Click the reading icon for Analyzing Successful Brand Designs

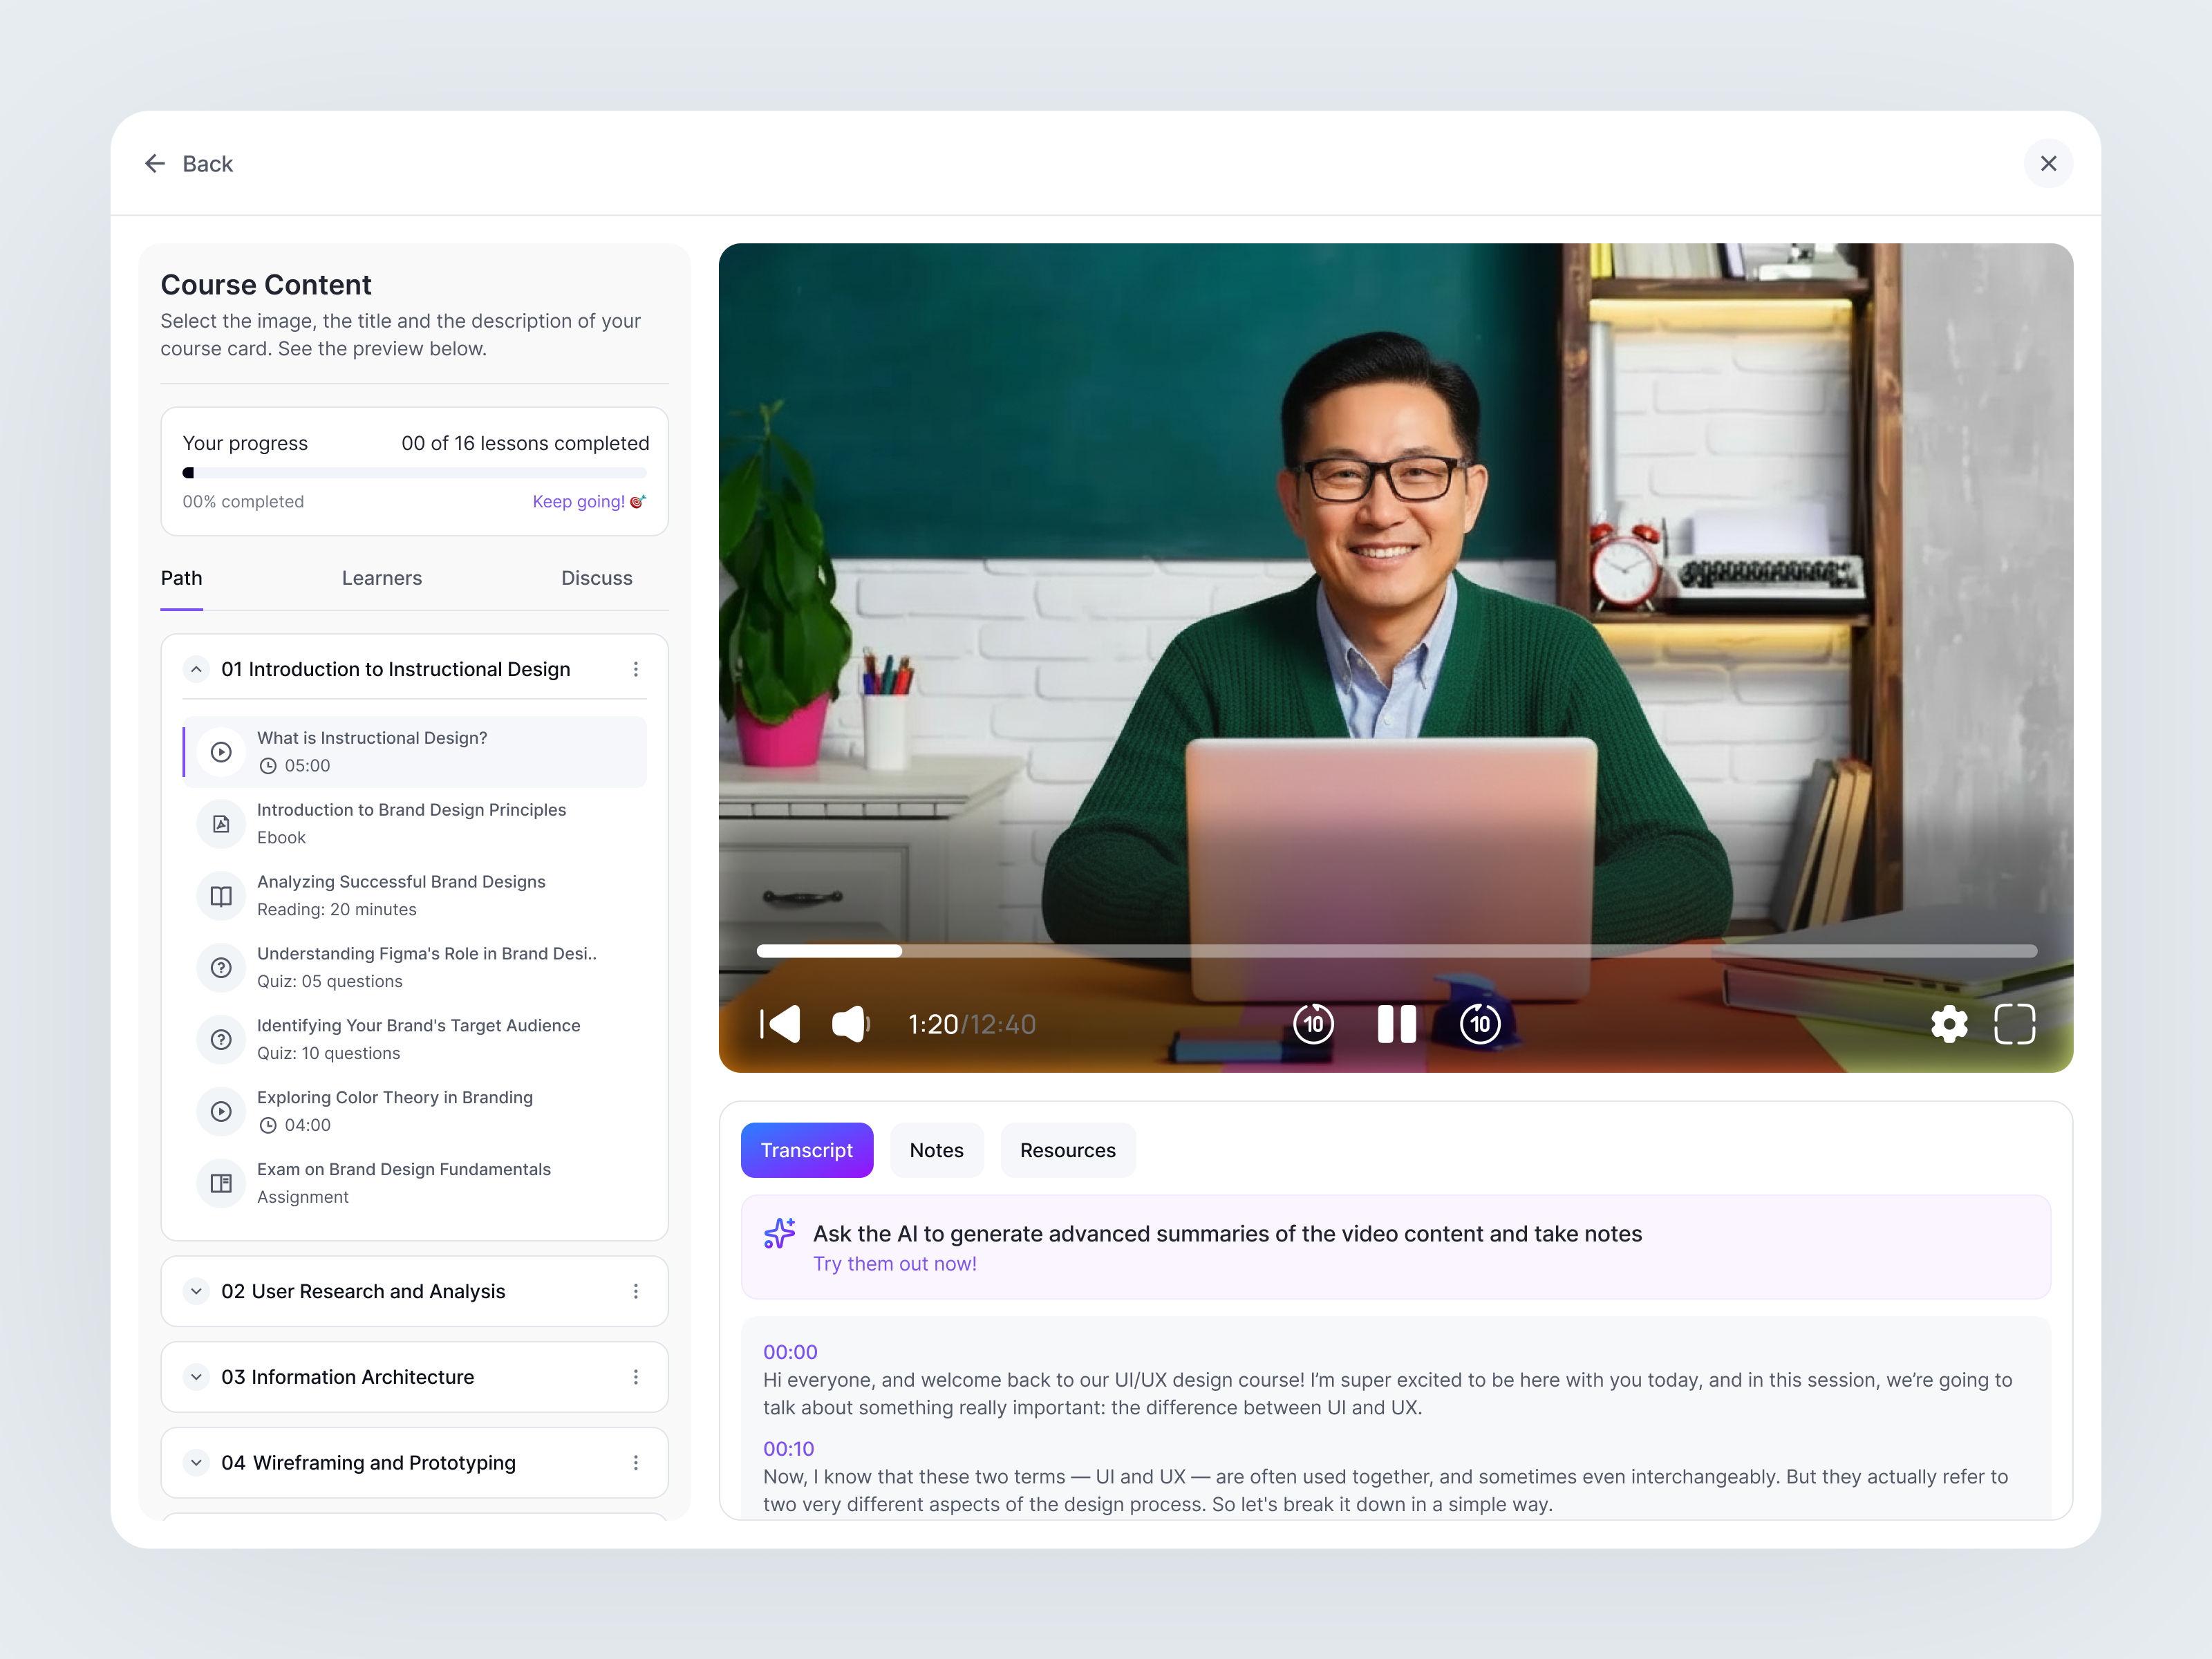(x=221, y=896)
